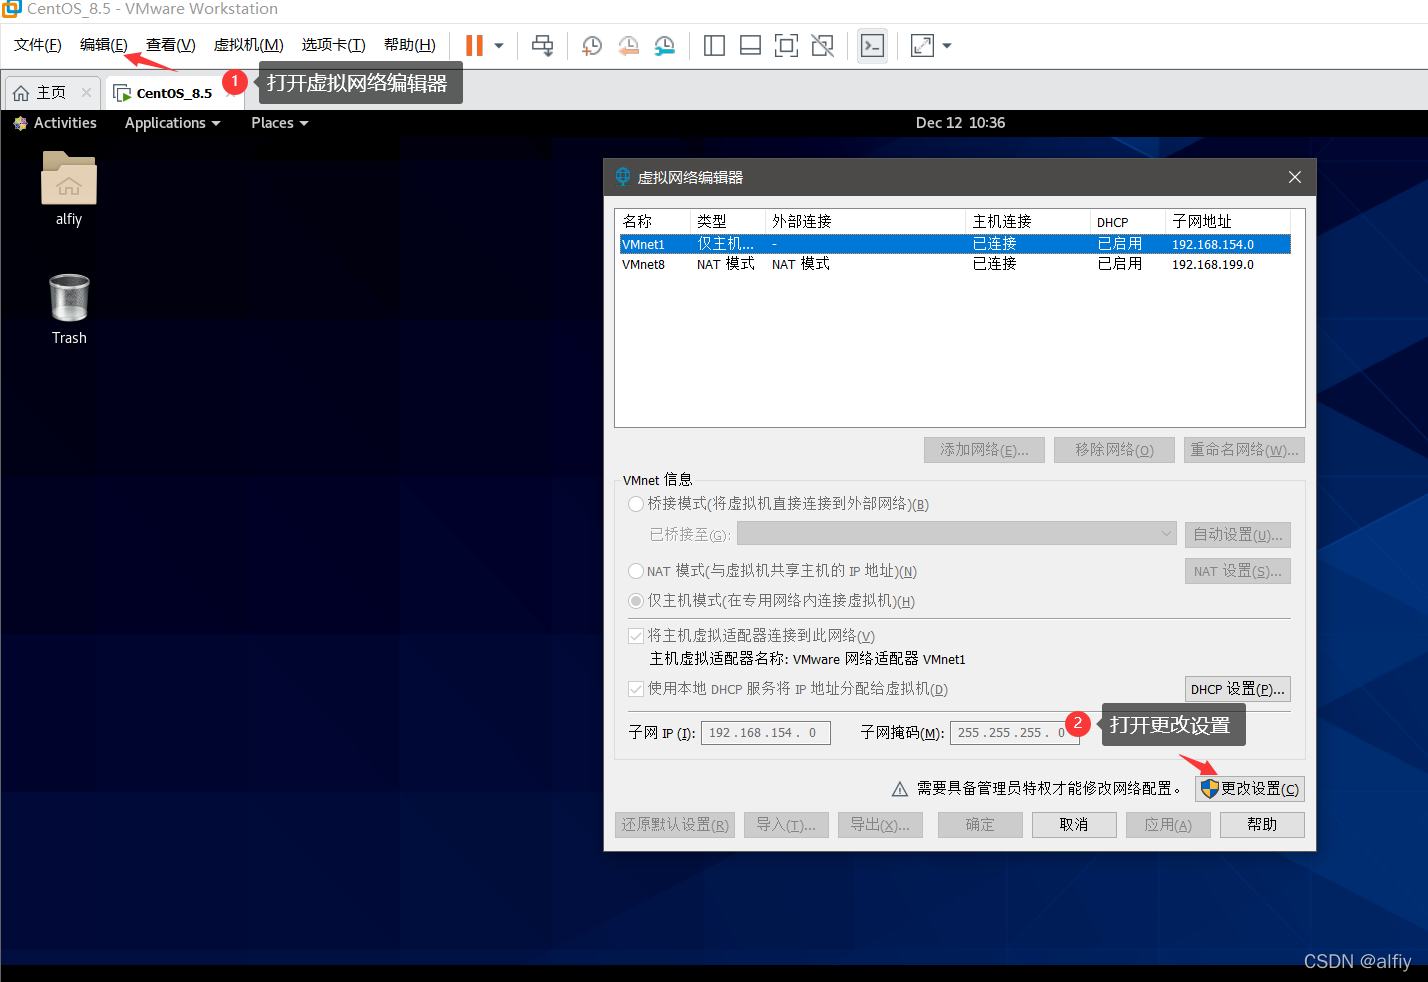Click the 导出(X)... button
Image resolution: width=1428 pixels, height=982 pixels.
tap(880, 825)
